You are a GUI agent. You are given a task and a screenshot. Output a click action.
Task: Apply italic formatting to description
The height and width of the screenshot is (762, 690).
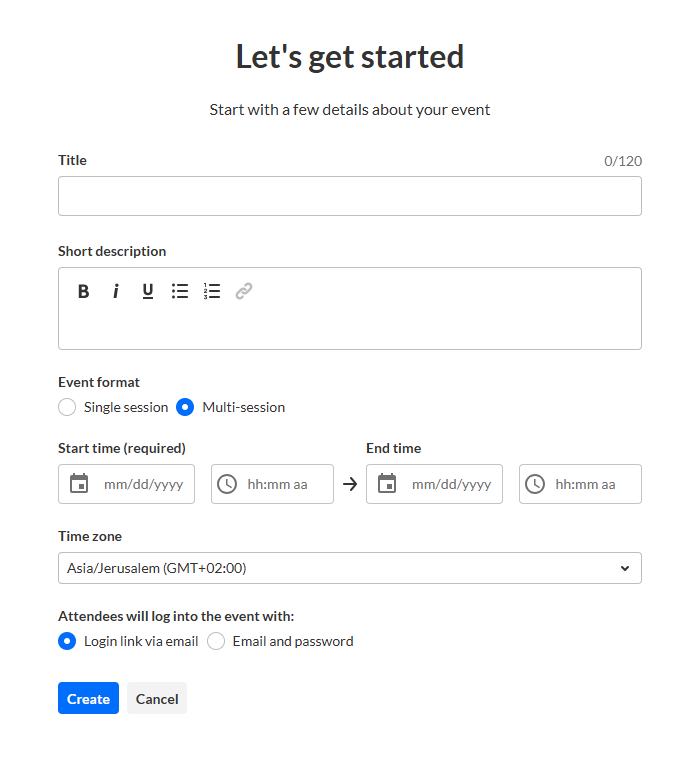116,291
